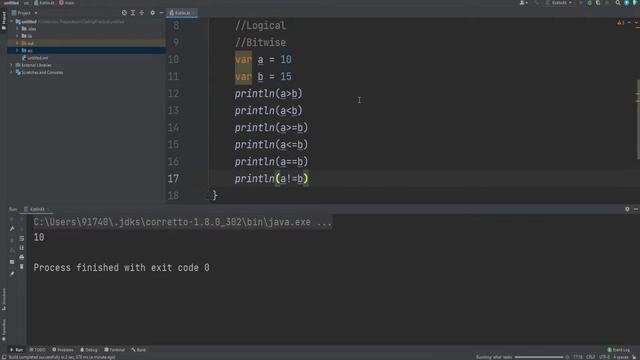Place cursor on line 11 var b = 15
This screenshot has width=640, height=360.
[263, 77]
